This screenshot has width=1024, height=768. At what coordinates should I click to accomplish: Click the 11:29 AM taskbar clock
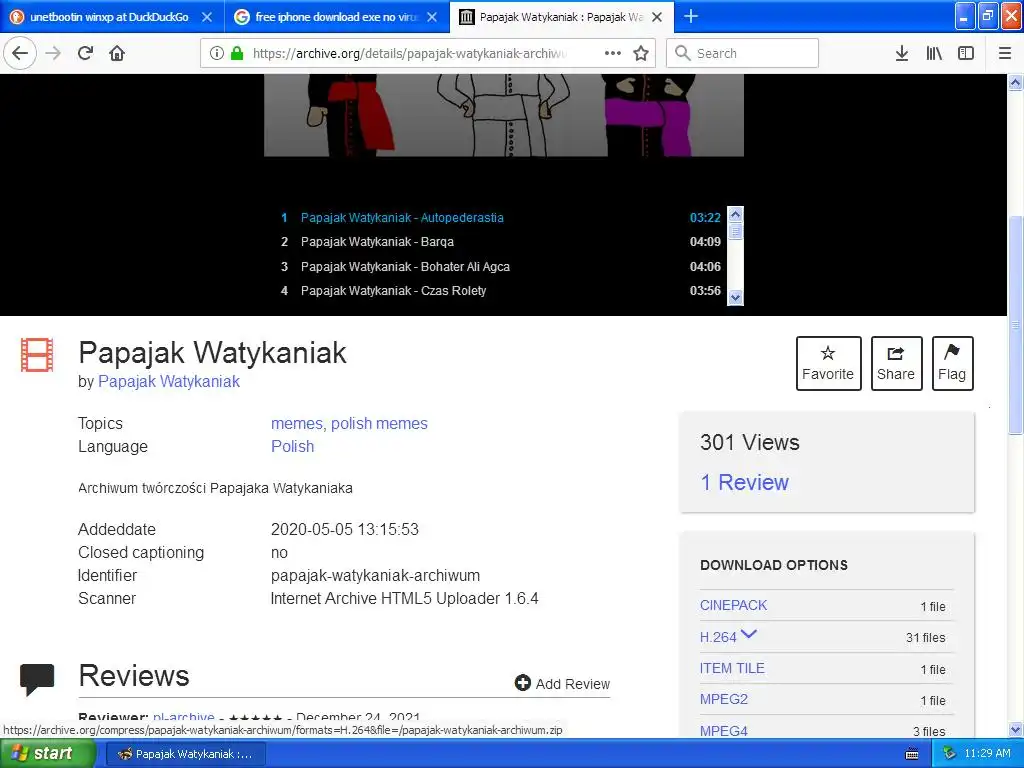pos(987,754)
